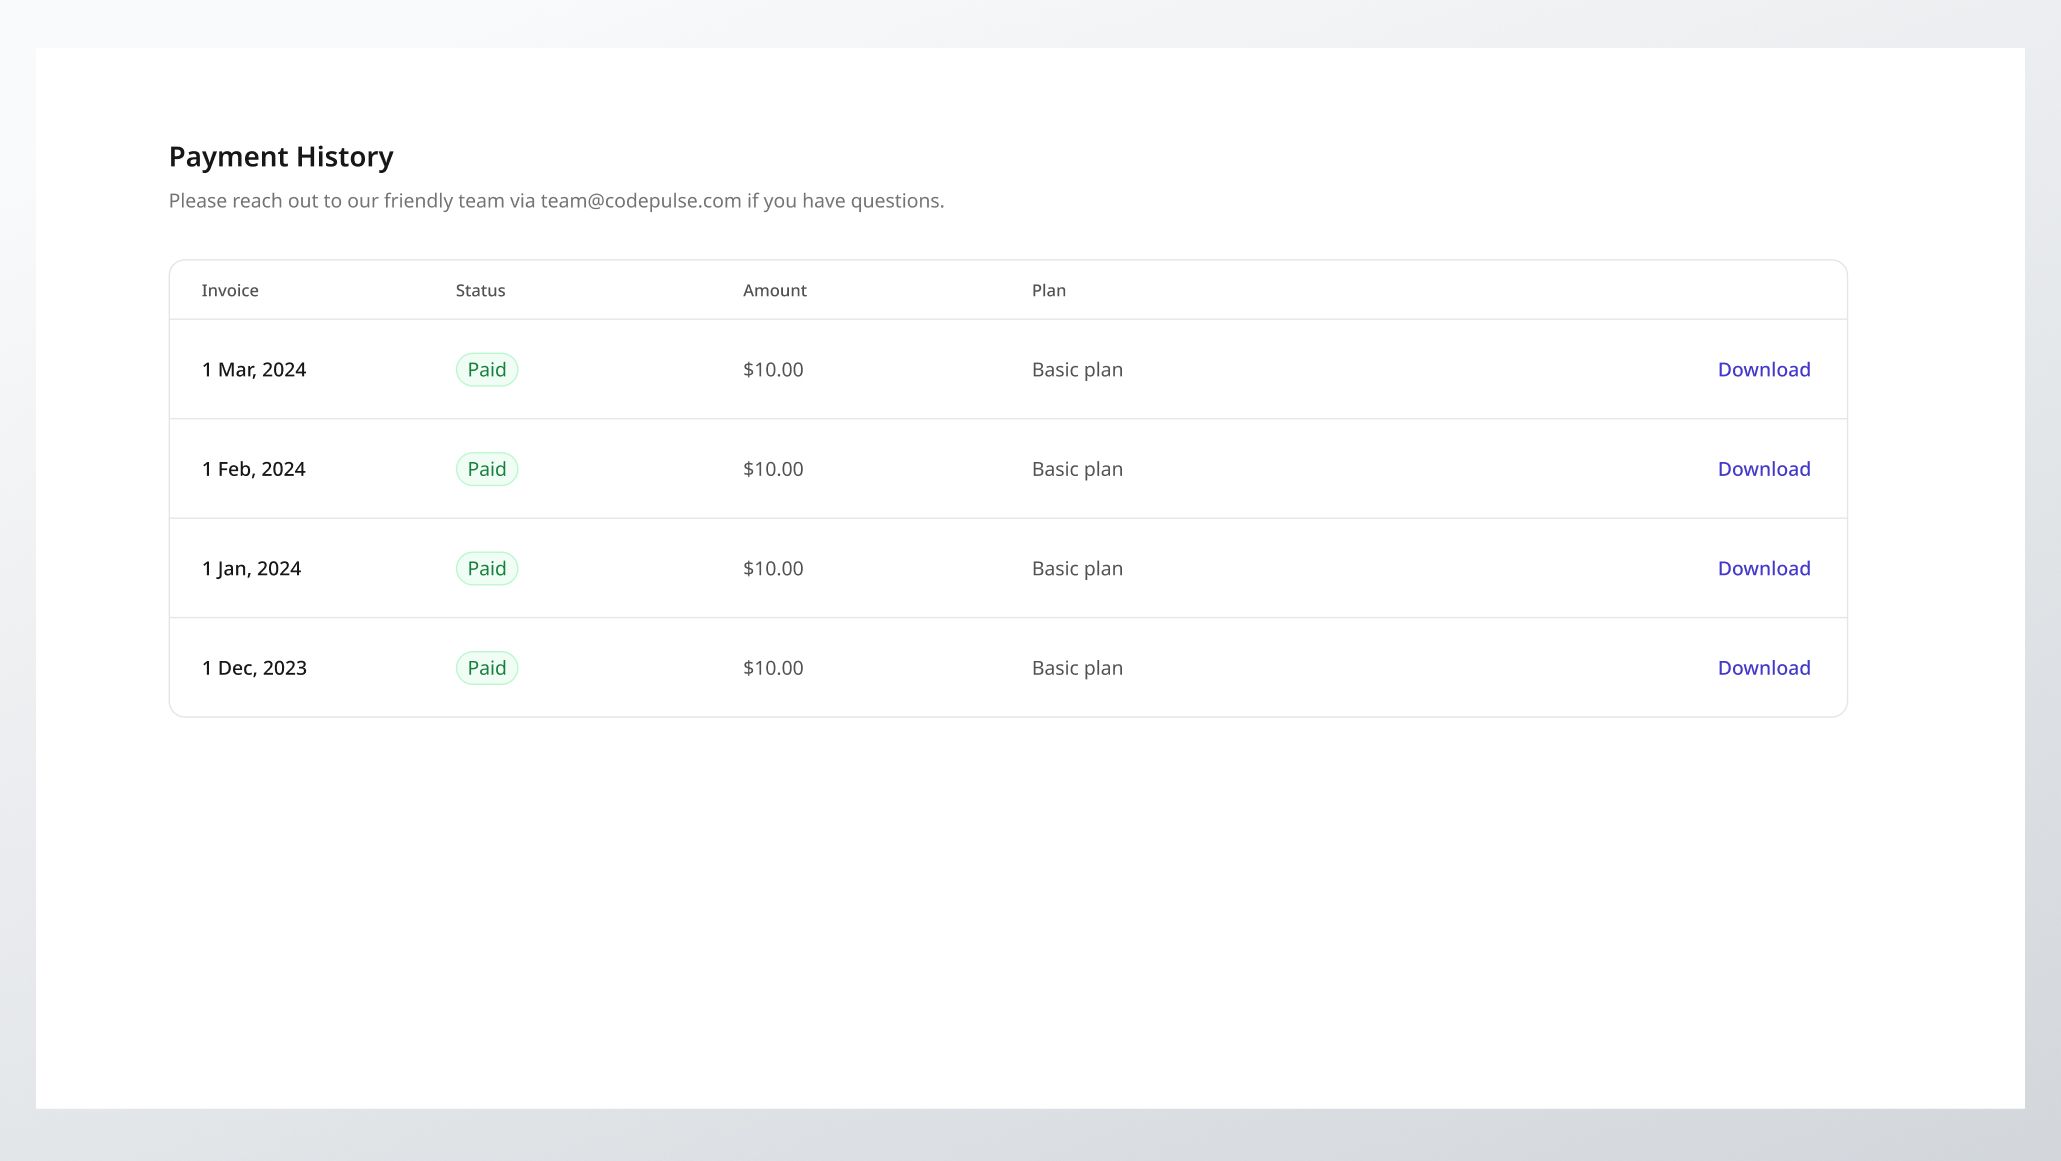Screen dimensions: 2061x1161
Task: Download the 1 Feb, 2024 invoice
Action: click(1764, 469)
